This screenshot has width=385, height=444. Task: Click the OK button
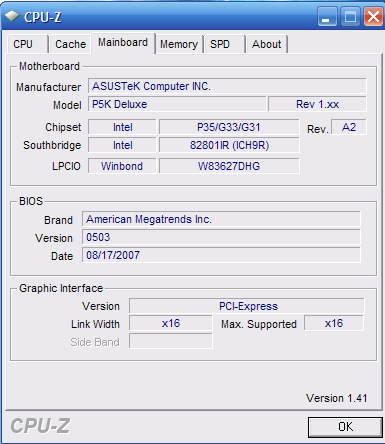coord(345,427)
